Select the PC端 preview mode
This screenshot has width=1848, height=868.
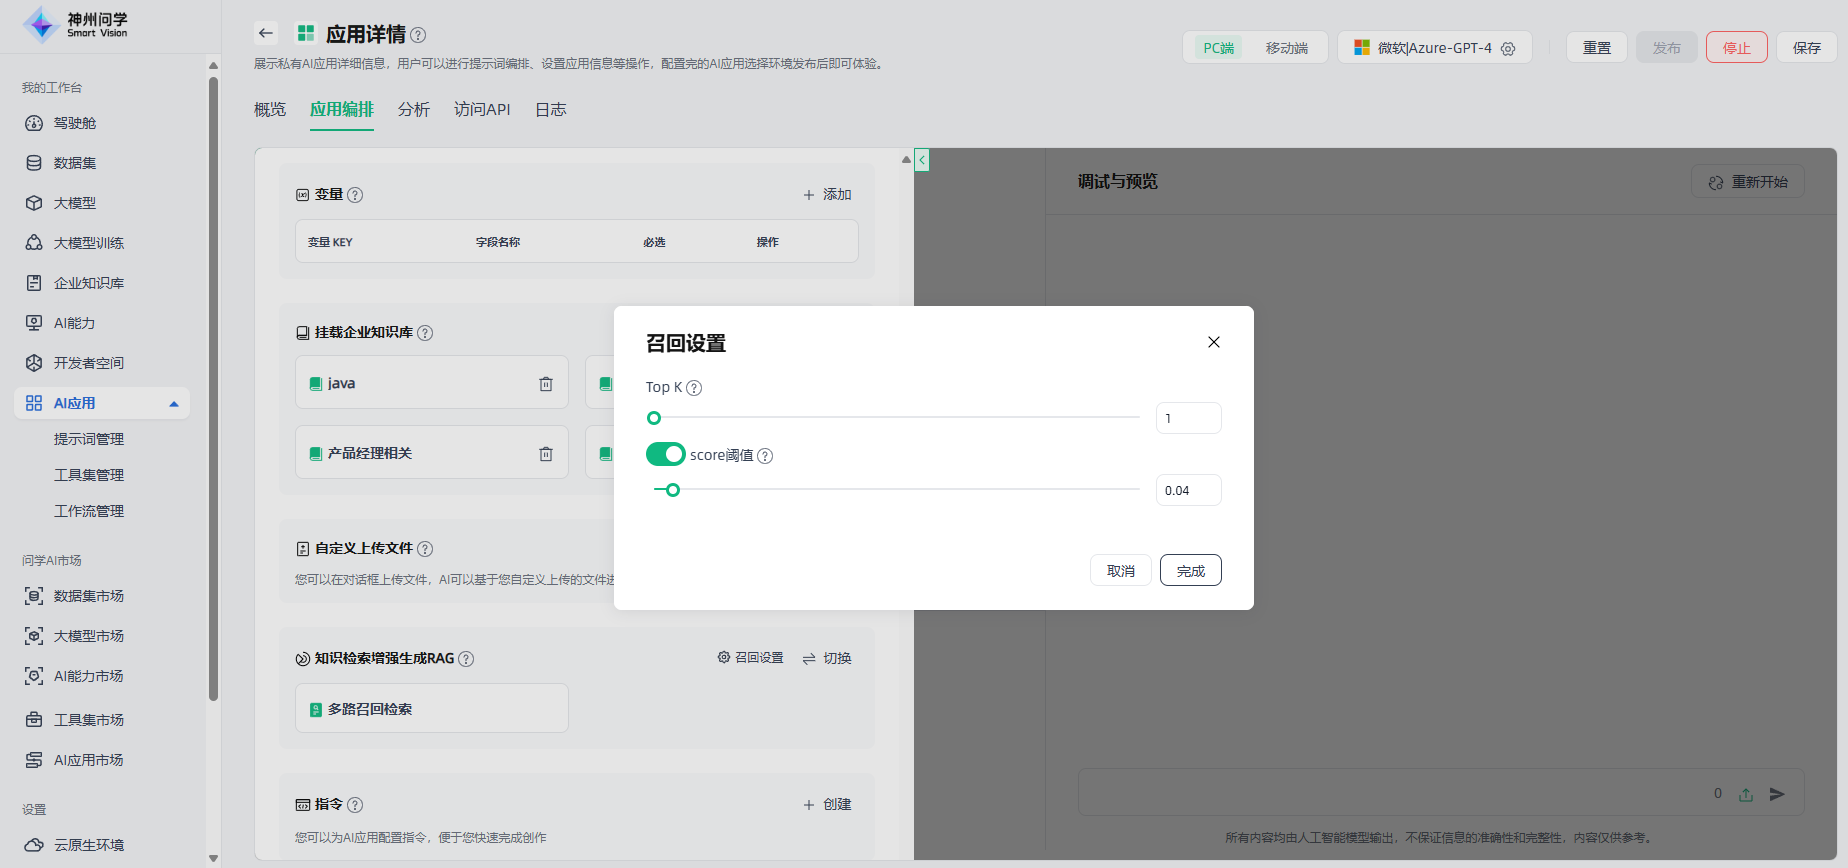(1218, 48)
